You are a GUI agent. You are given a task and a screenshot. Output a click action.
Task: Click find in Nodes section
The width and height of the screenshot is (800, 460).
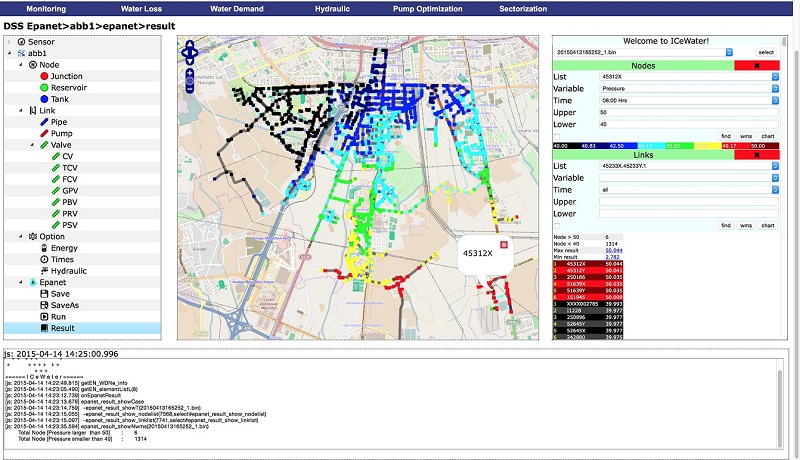tap(726, 136)
